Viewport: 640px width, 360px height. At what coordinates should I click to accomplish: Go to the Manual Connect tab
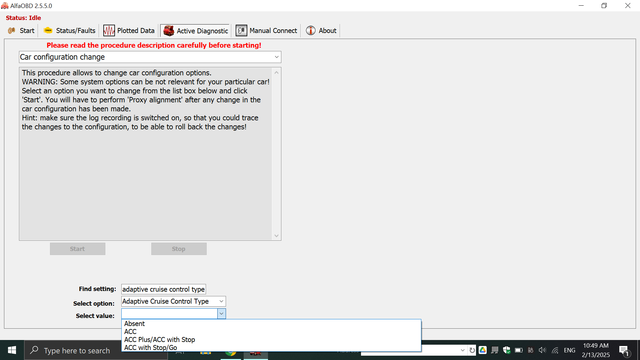(x=266, y=31)
